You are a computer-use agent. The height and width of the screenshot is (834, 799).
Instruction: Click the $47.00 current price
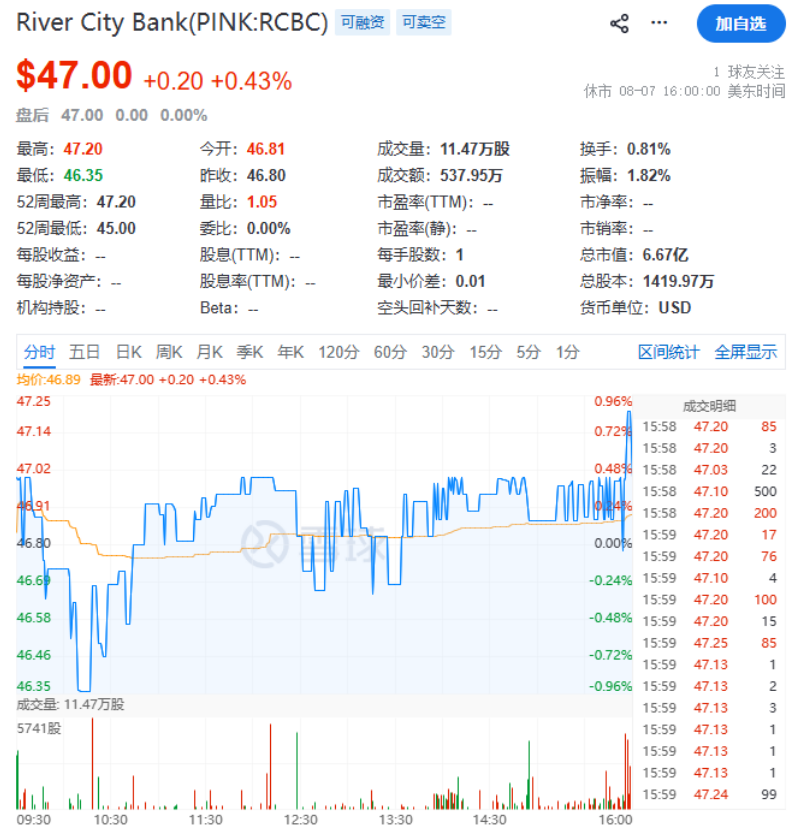[74, 75]
